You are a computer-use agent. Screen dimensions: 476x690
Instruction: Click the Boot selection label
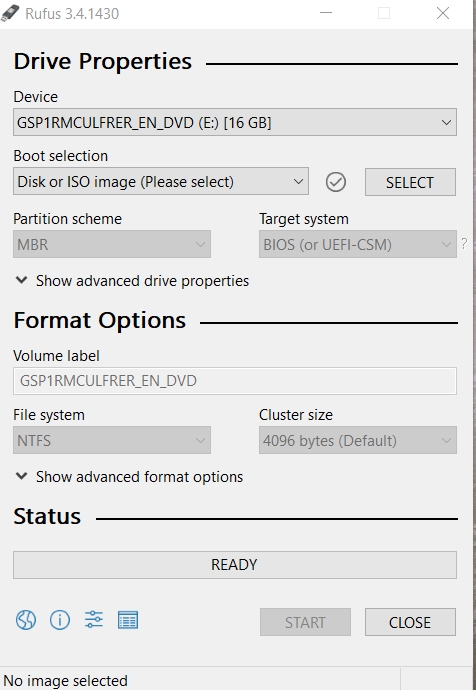point(61,156)
